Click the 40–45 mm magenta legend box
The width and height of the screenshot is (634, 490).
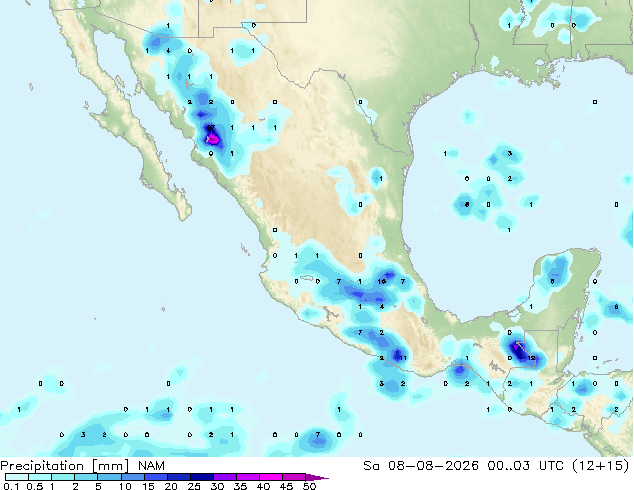271,477
